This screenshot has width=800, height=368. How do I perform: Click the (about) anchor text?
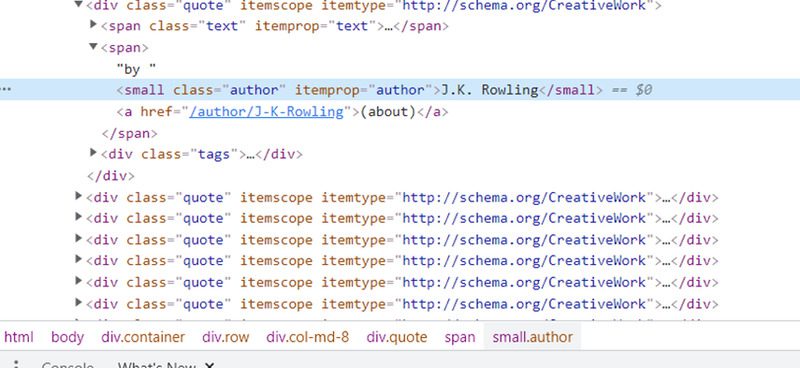388,112
